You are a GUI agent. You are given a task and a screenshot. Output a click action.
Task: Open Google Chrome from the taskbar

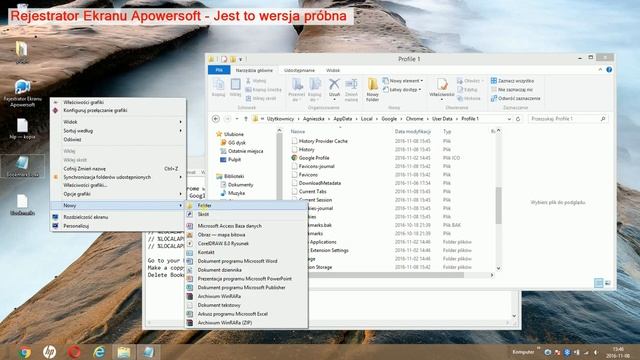[24, 352]
